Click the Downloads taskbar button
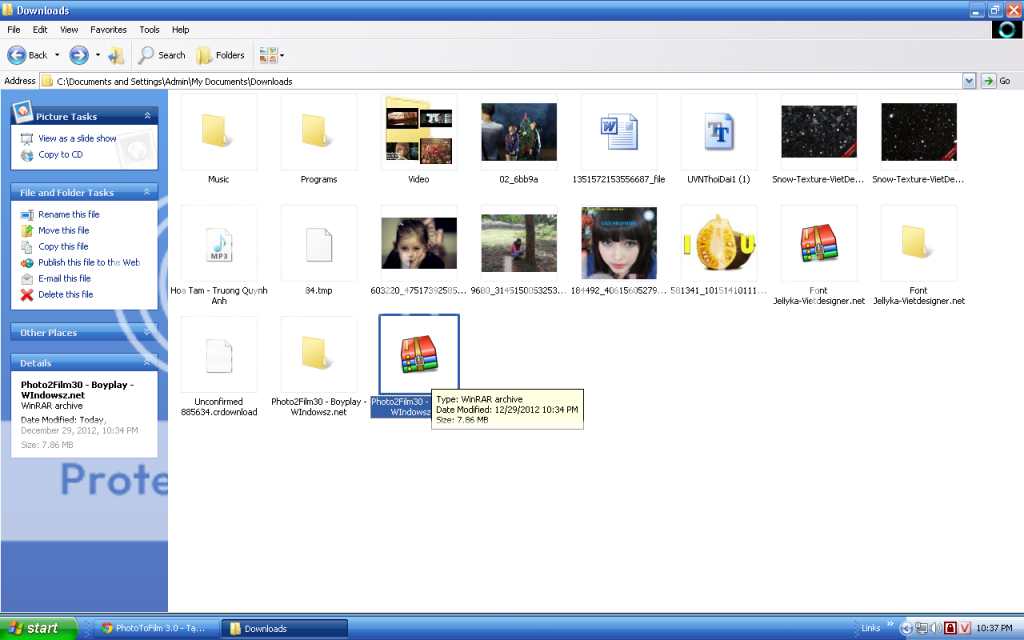This screenshot has width=1024, height=640. (x=284, y=628)
